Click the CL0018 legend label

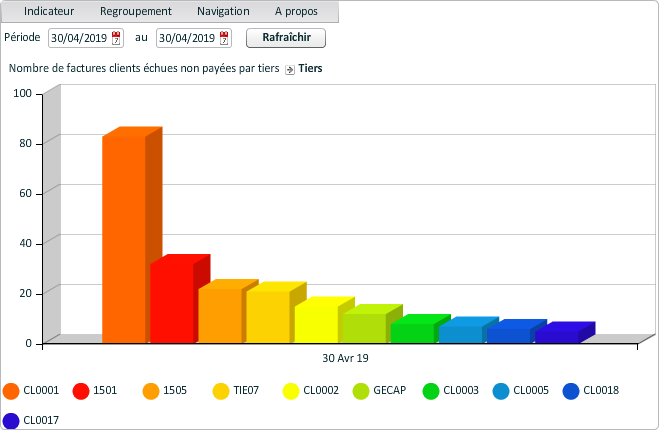[601, 390]
